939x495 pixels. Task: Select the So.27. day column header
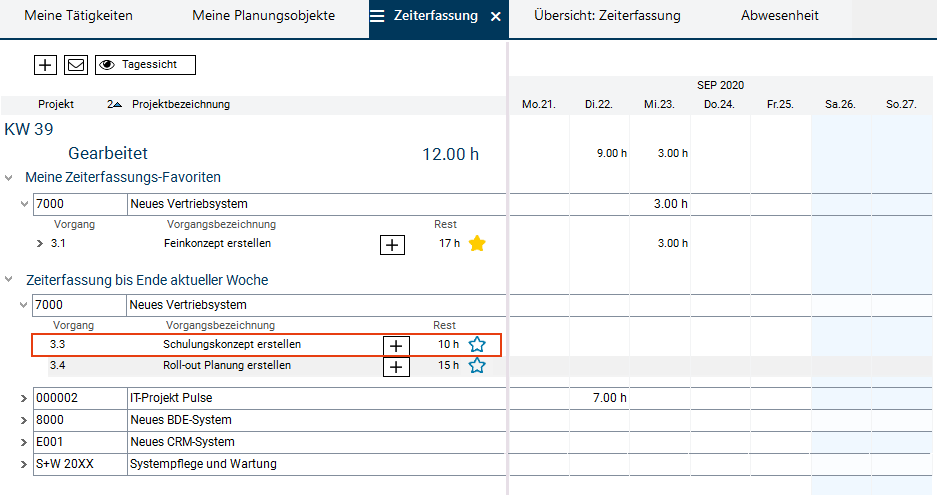(901, 104)
